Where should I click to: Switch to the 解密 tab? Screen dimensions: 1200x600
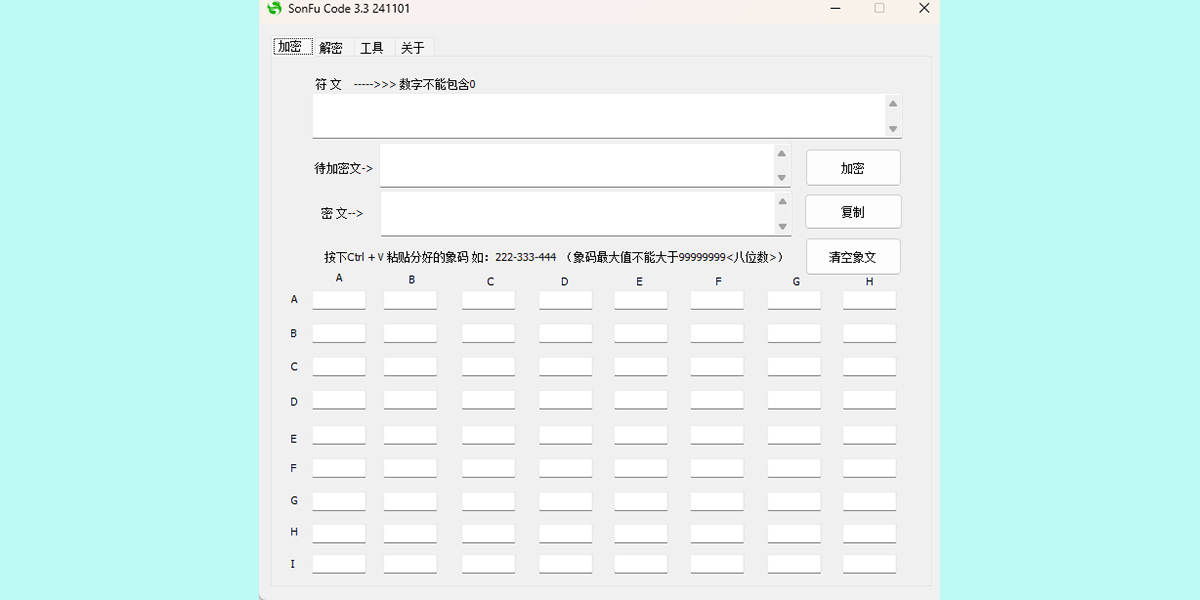click(331, 46)
